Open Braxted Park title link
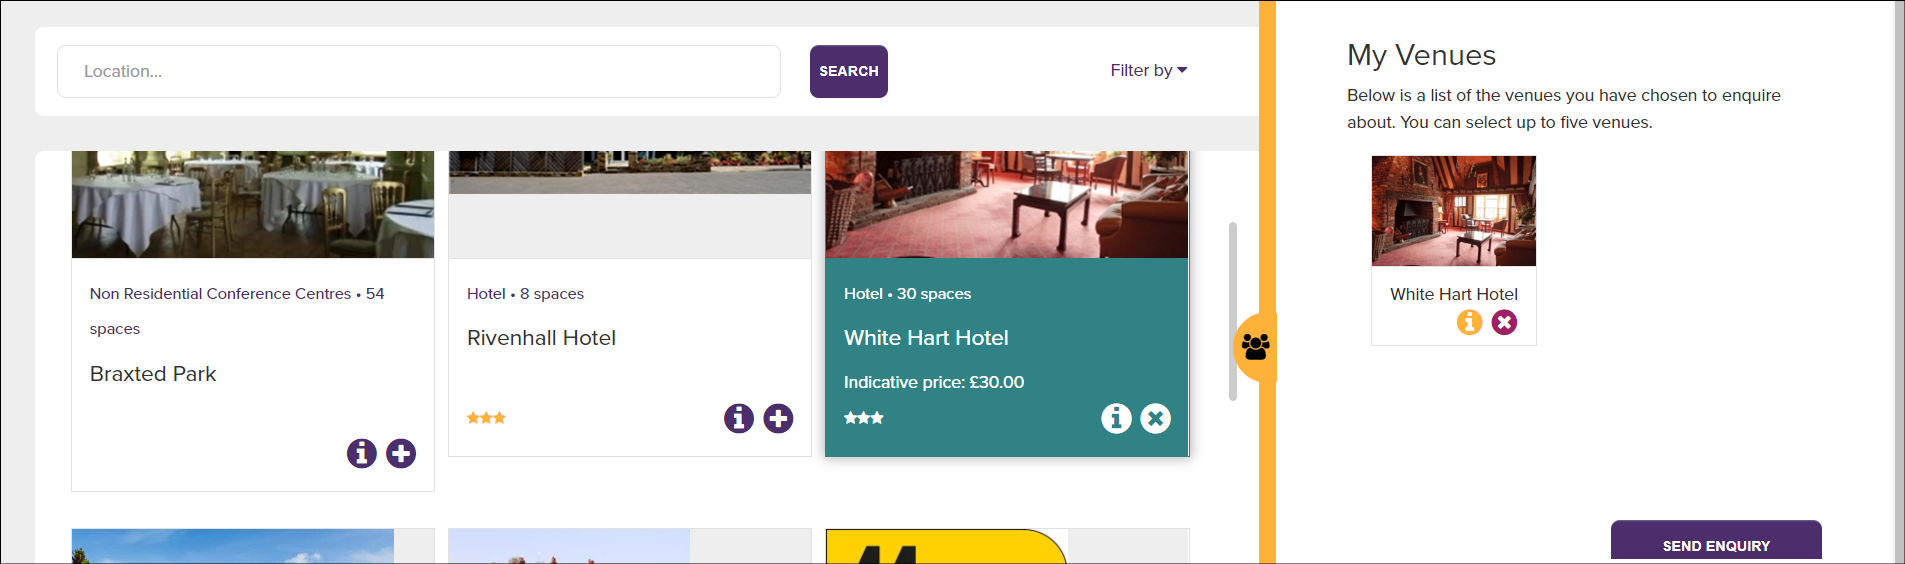 coord(153,374)
